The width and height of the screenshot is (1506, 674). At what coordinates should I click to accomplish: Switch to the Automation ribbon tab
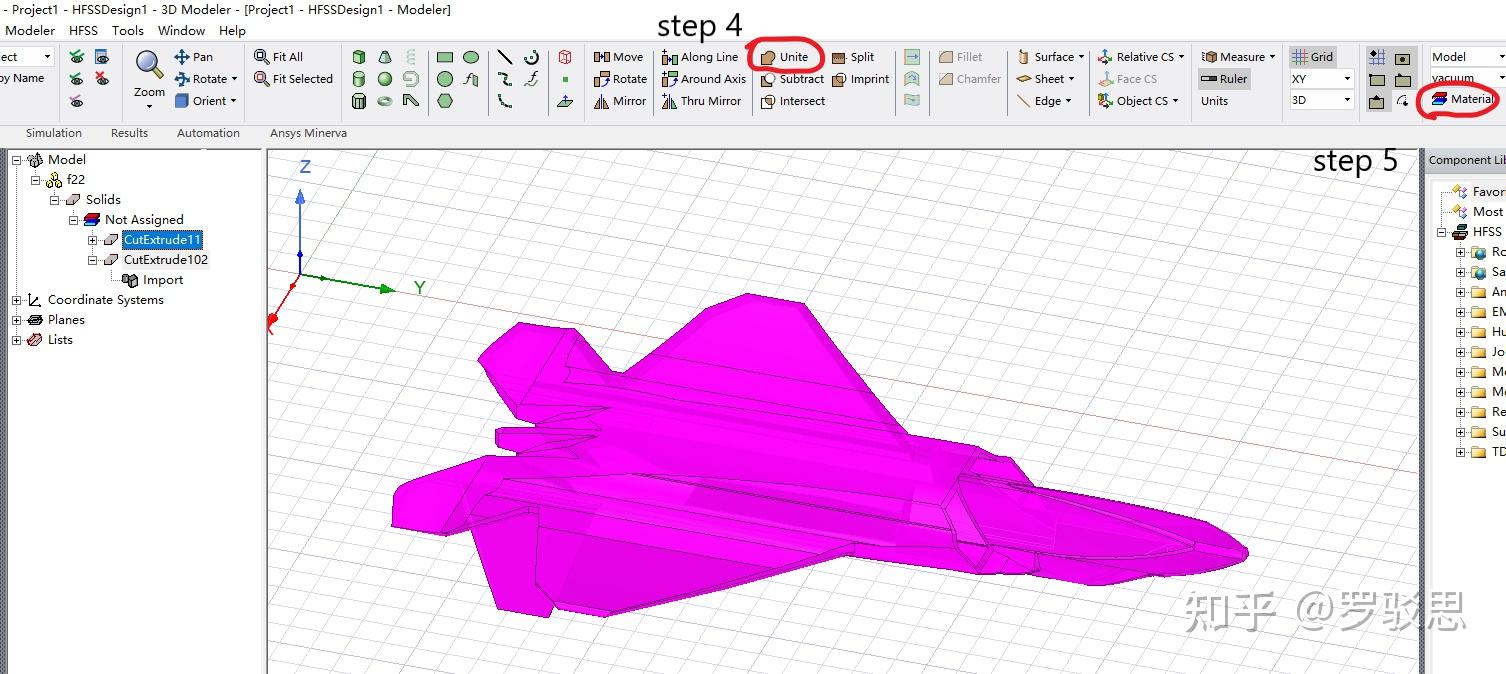pos(208,133)
